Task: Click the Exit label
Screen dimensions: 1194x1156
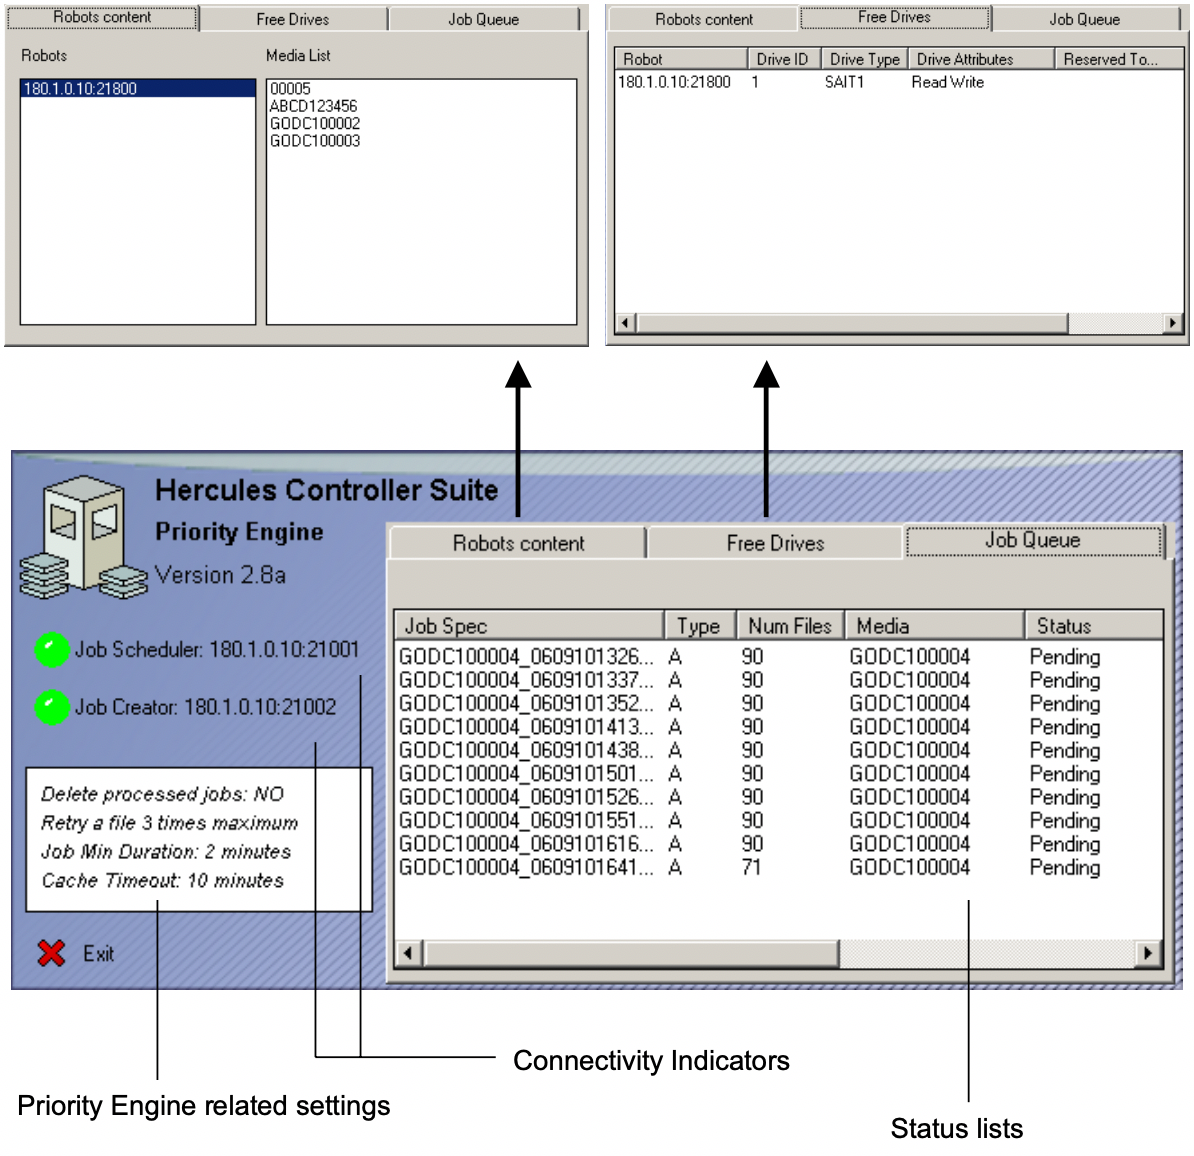Action: tap(98, 953)
